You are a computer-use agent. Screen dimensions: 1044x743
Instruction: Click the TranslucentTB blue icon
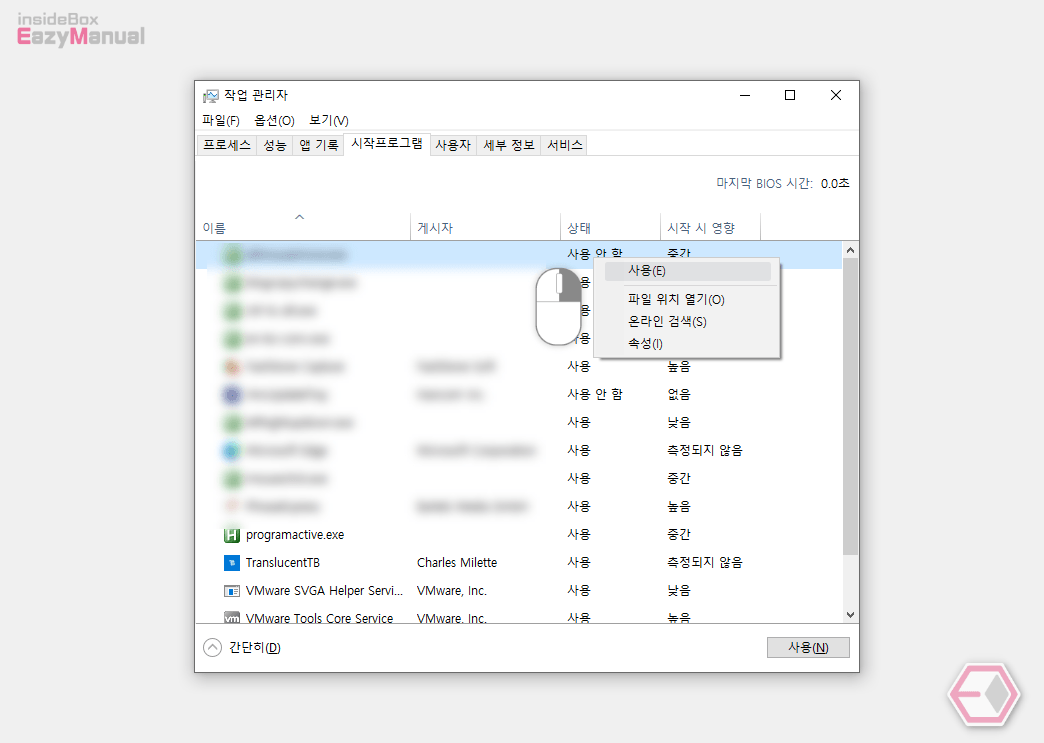(231, 563)
